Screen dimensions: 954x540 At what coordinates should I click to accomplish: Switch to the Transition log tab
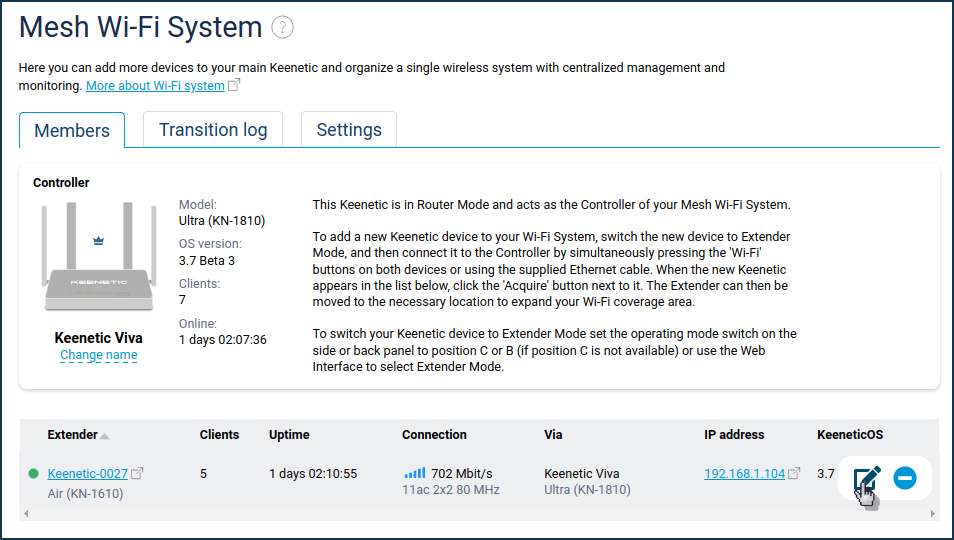coord(213,130)
